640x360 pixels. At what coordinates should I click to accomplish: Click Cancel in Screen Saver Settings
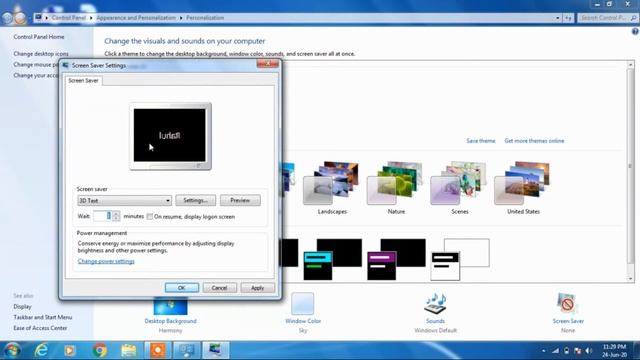pyautogui.click(x=219, y=288)
